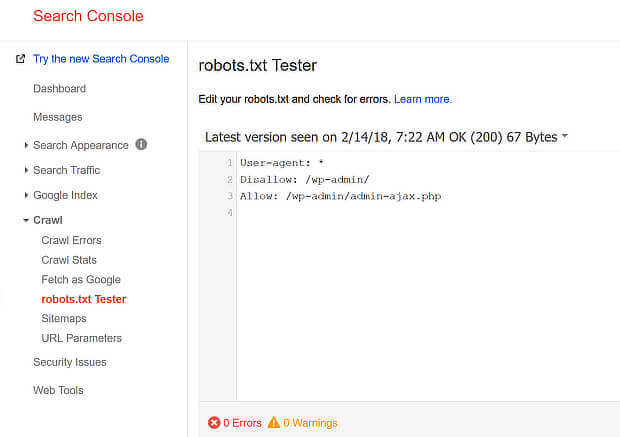The height and width of the screenshot is (437, 620).
Task: Click the Learn more link
Action: 422,99
